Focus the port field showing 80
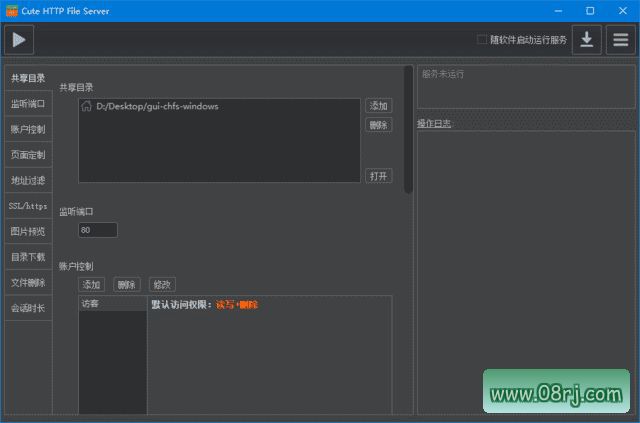The image size is (640, 423). pyautogui.click(x=98, y=230)
